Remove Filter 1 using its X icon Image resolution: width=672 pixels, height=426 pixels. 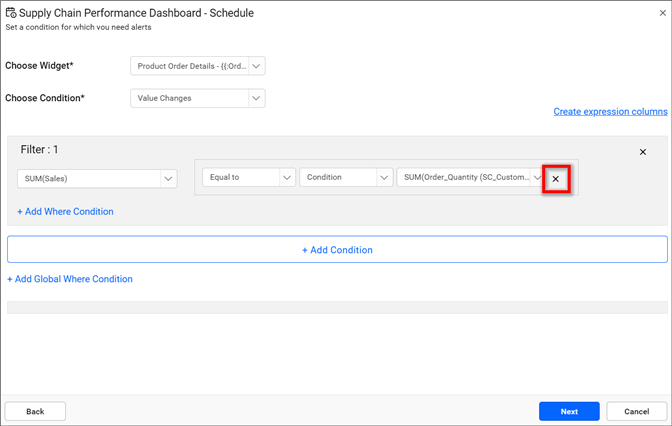(x=643, y=152)
